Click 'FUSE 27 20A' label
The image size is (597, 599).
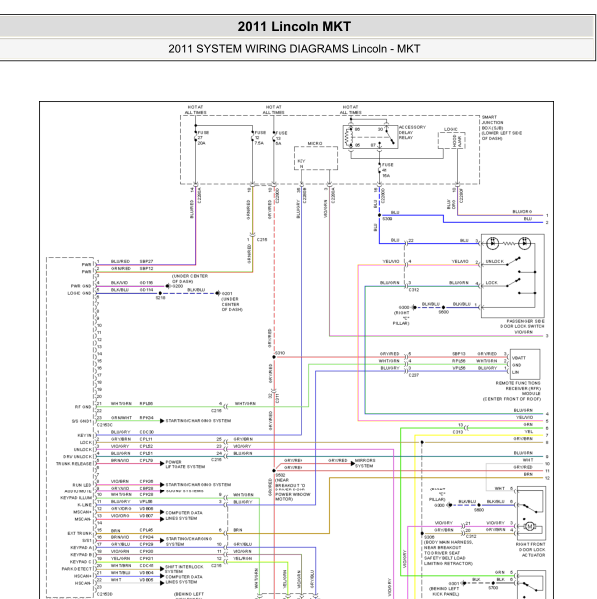[x=203, y=138]
